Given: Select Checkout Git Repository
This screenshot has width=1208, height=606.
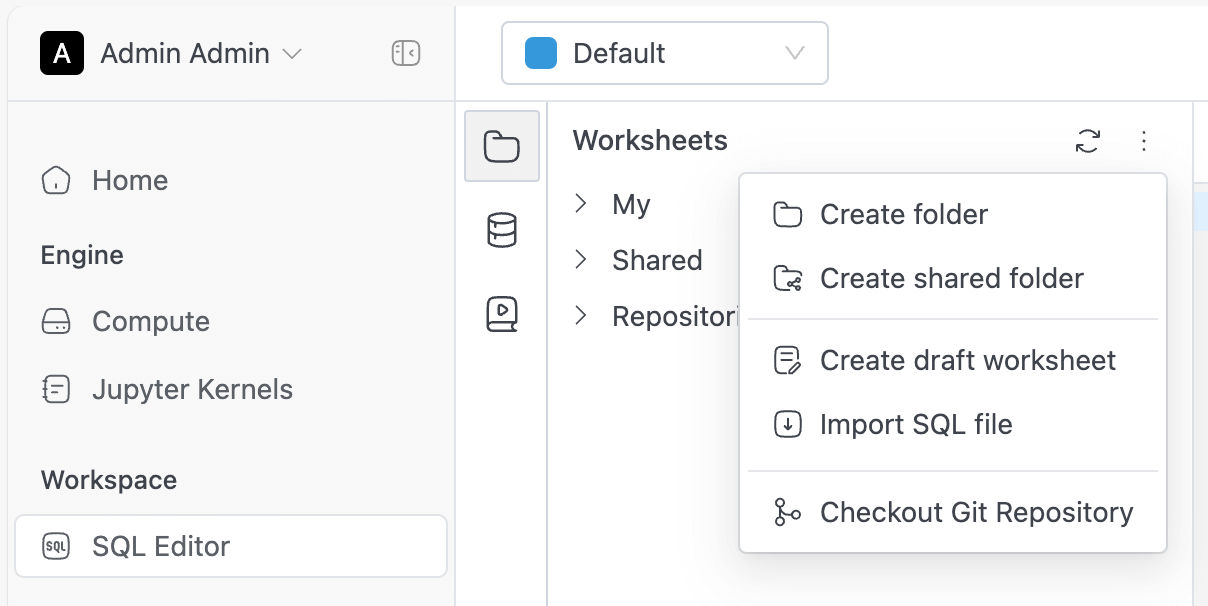Looking at the screenshot, I should click(x=953, y=512).
